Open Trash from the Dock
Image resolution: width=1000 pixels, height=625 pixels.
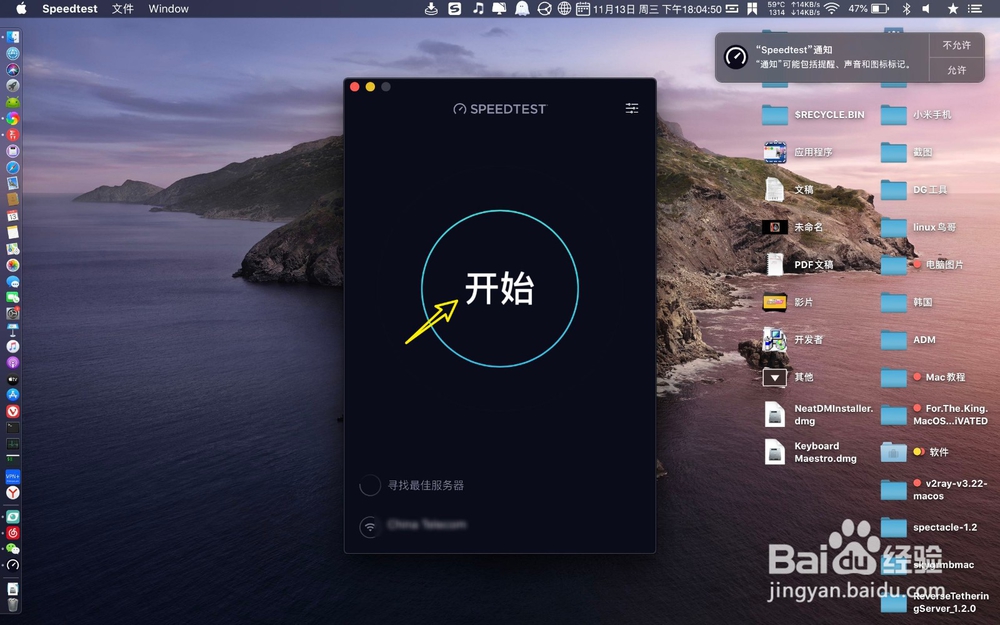(13, 605)
